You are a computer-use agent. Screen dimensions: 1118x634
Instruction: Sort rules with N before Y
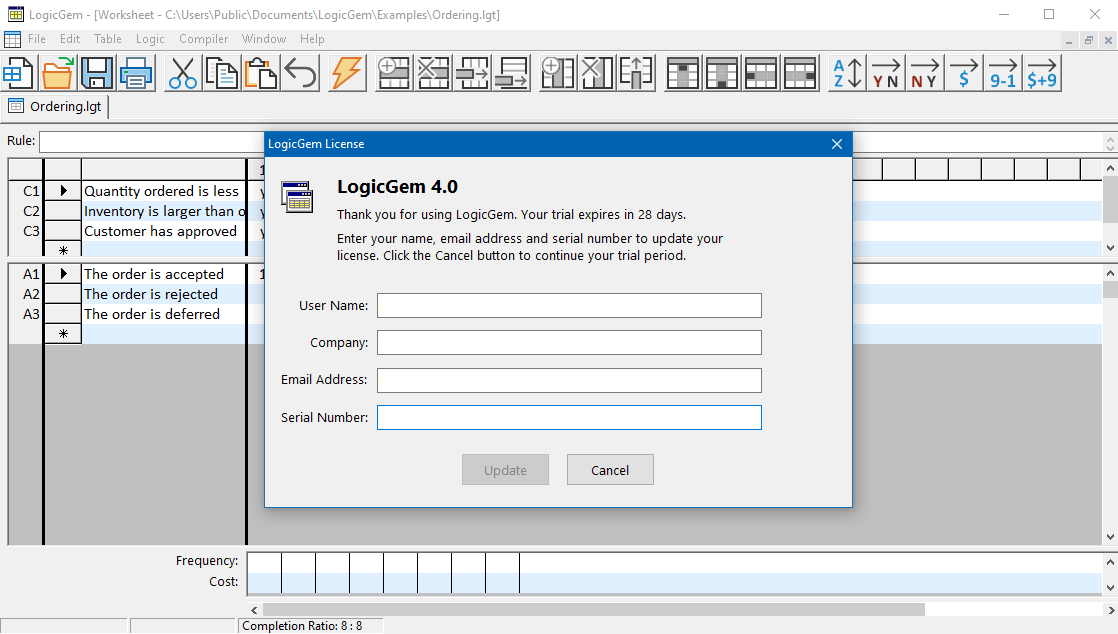[x=924, y=72]
